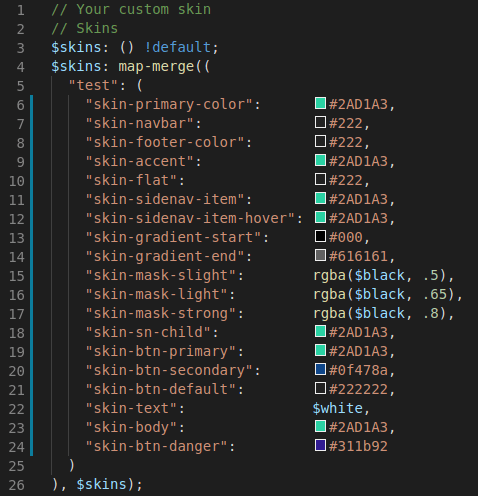Image resolution: width=478 pixels, height=496 pixels.
Task: Open color picker for skin-primary-color swatch
Action: point(320,103)
